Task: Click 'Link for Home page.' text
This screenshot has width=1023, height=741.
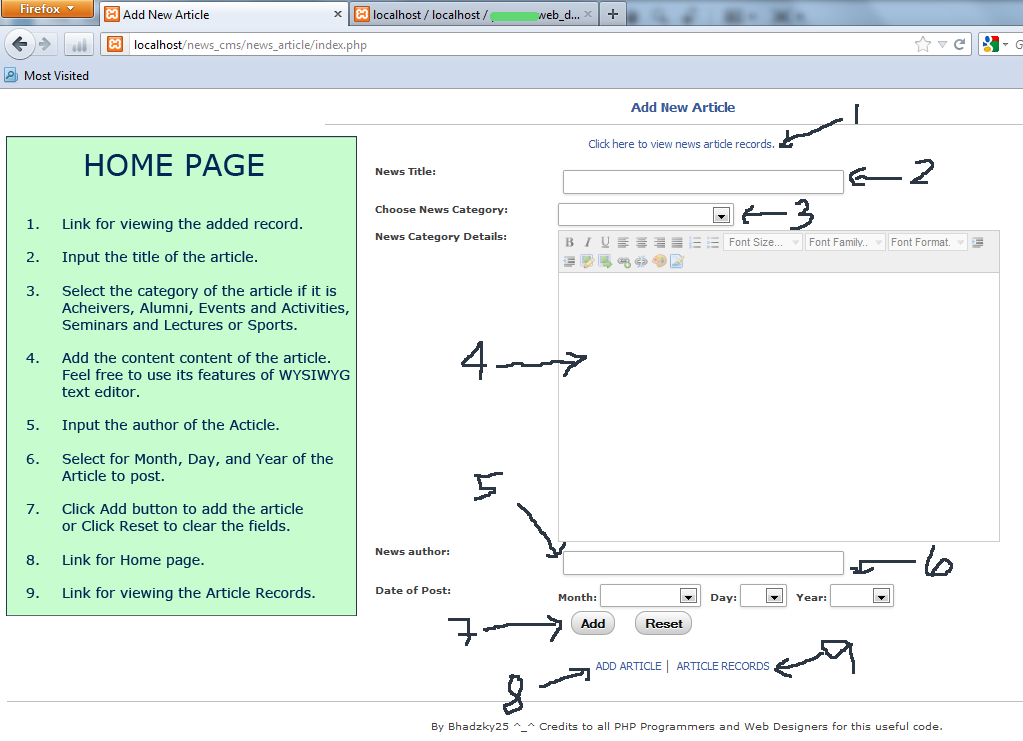Action: [x=133, y=560]
